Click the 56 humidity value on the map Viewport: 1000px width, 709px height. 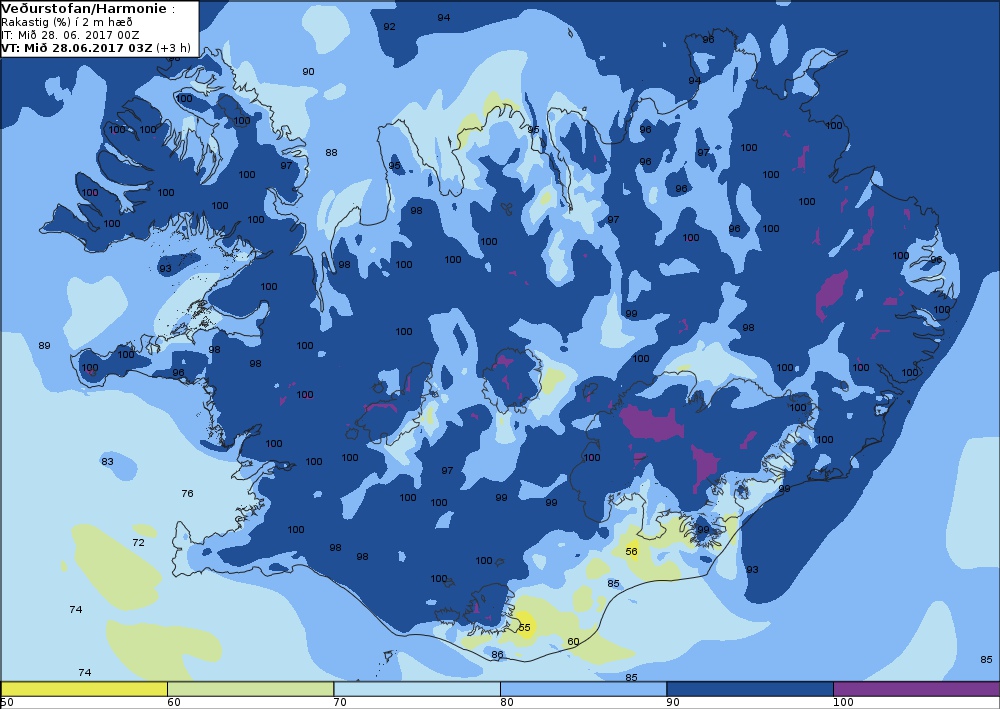(631, 552)
